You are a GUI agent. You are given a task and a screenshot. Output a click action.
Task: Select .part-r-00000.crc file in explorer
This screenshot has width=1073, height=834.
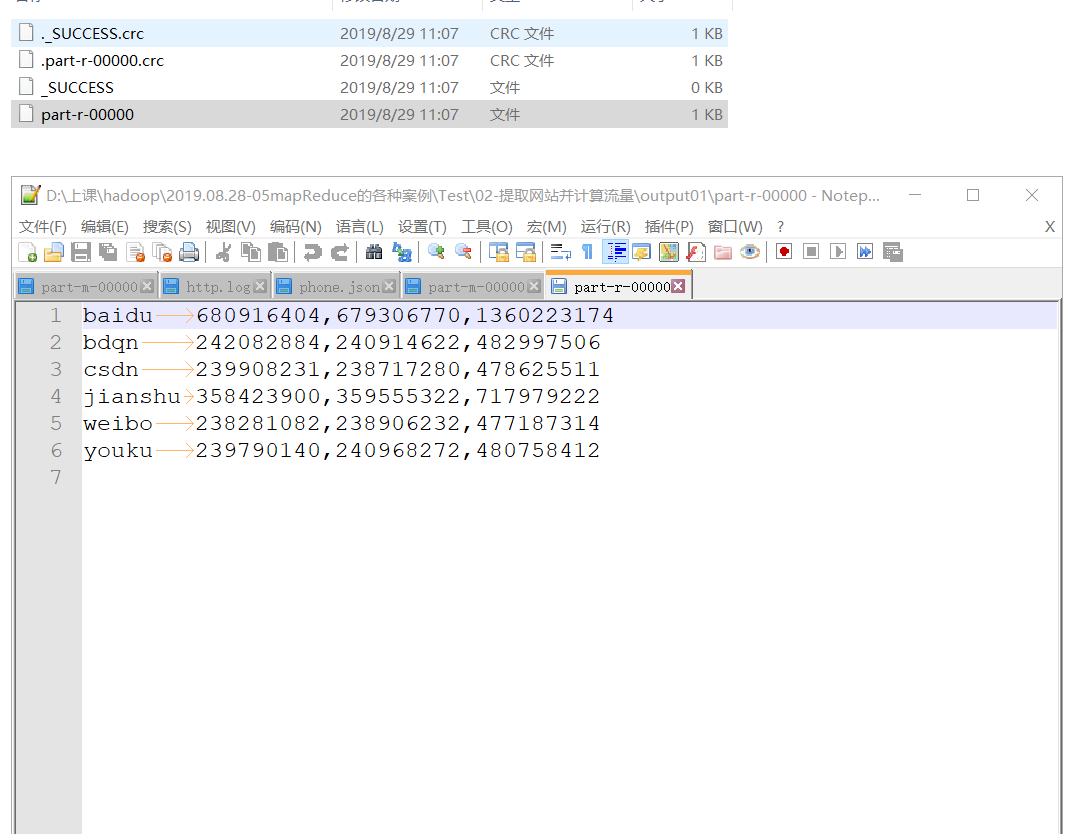pos(370,60)
